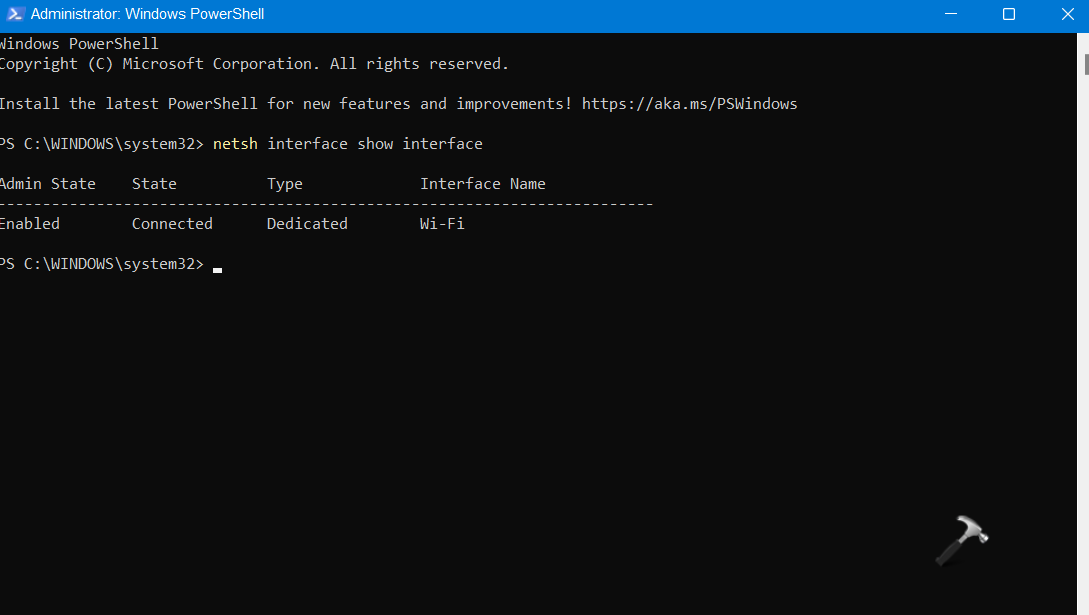
Task: Minimize the PowerShell window
Action: (955, 15)
